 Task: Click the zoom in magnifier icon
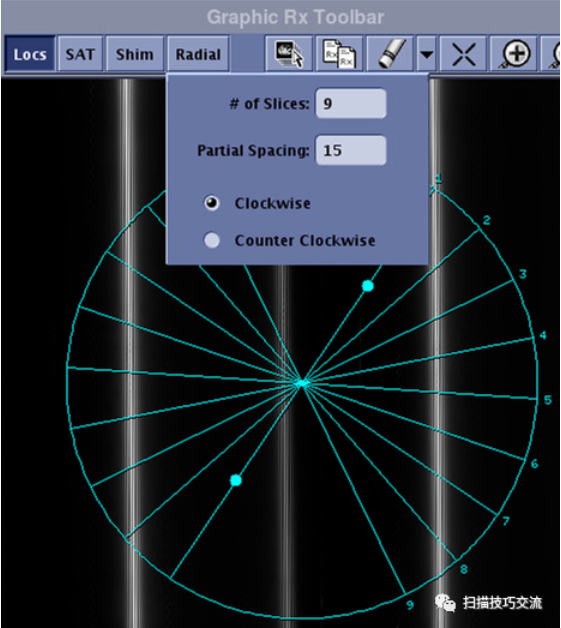[x=514, y=54]
